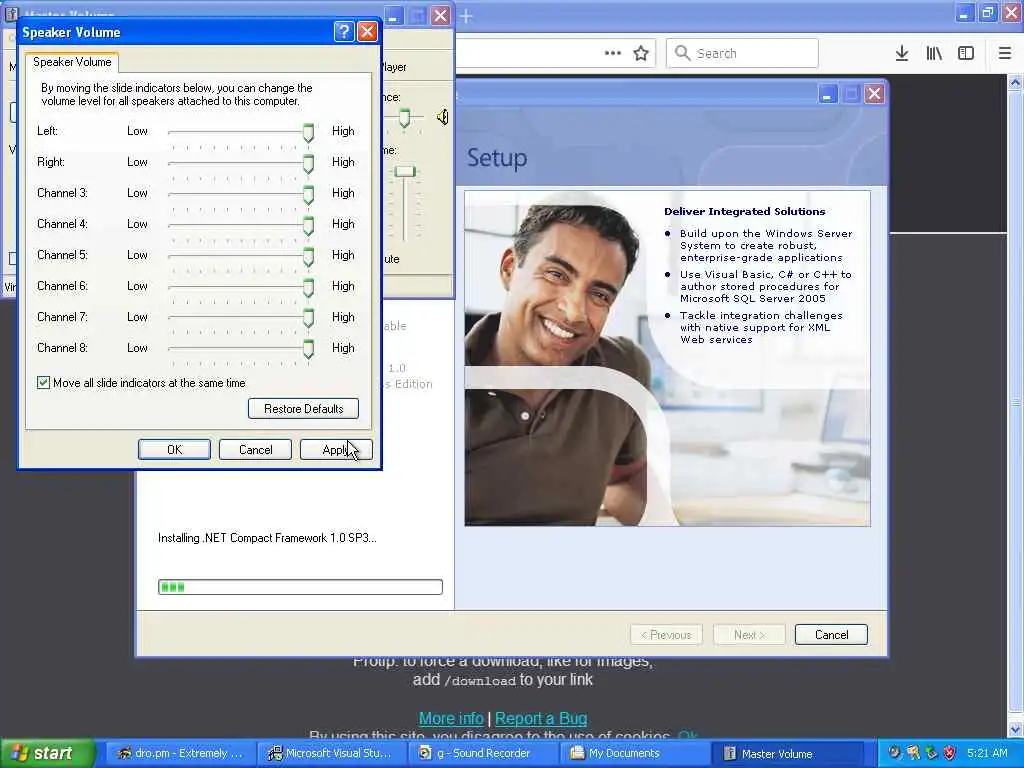
Task: Click the Channel 4 volume slider thumb
Action: 308,226
